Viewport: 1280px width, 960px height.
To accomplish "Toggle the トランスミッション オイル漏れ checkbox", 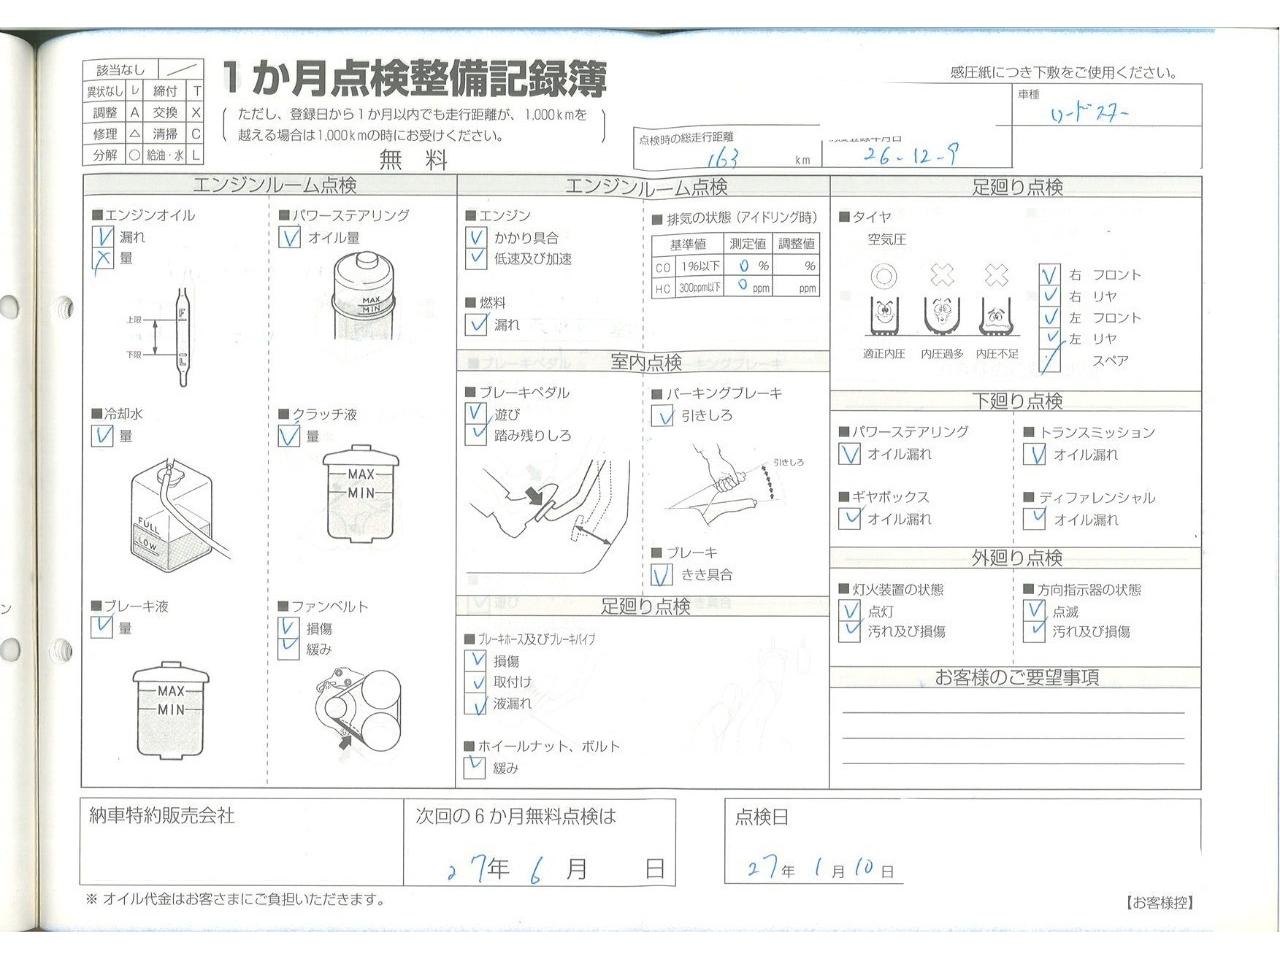I will 1035,455.
